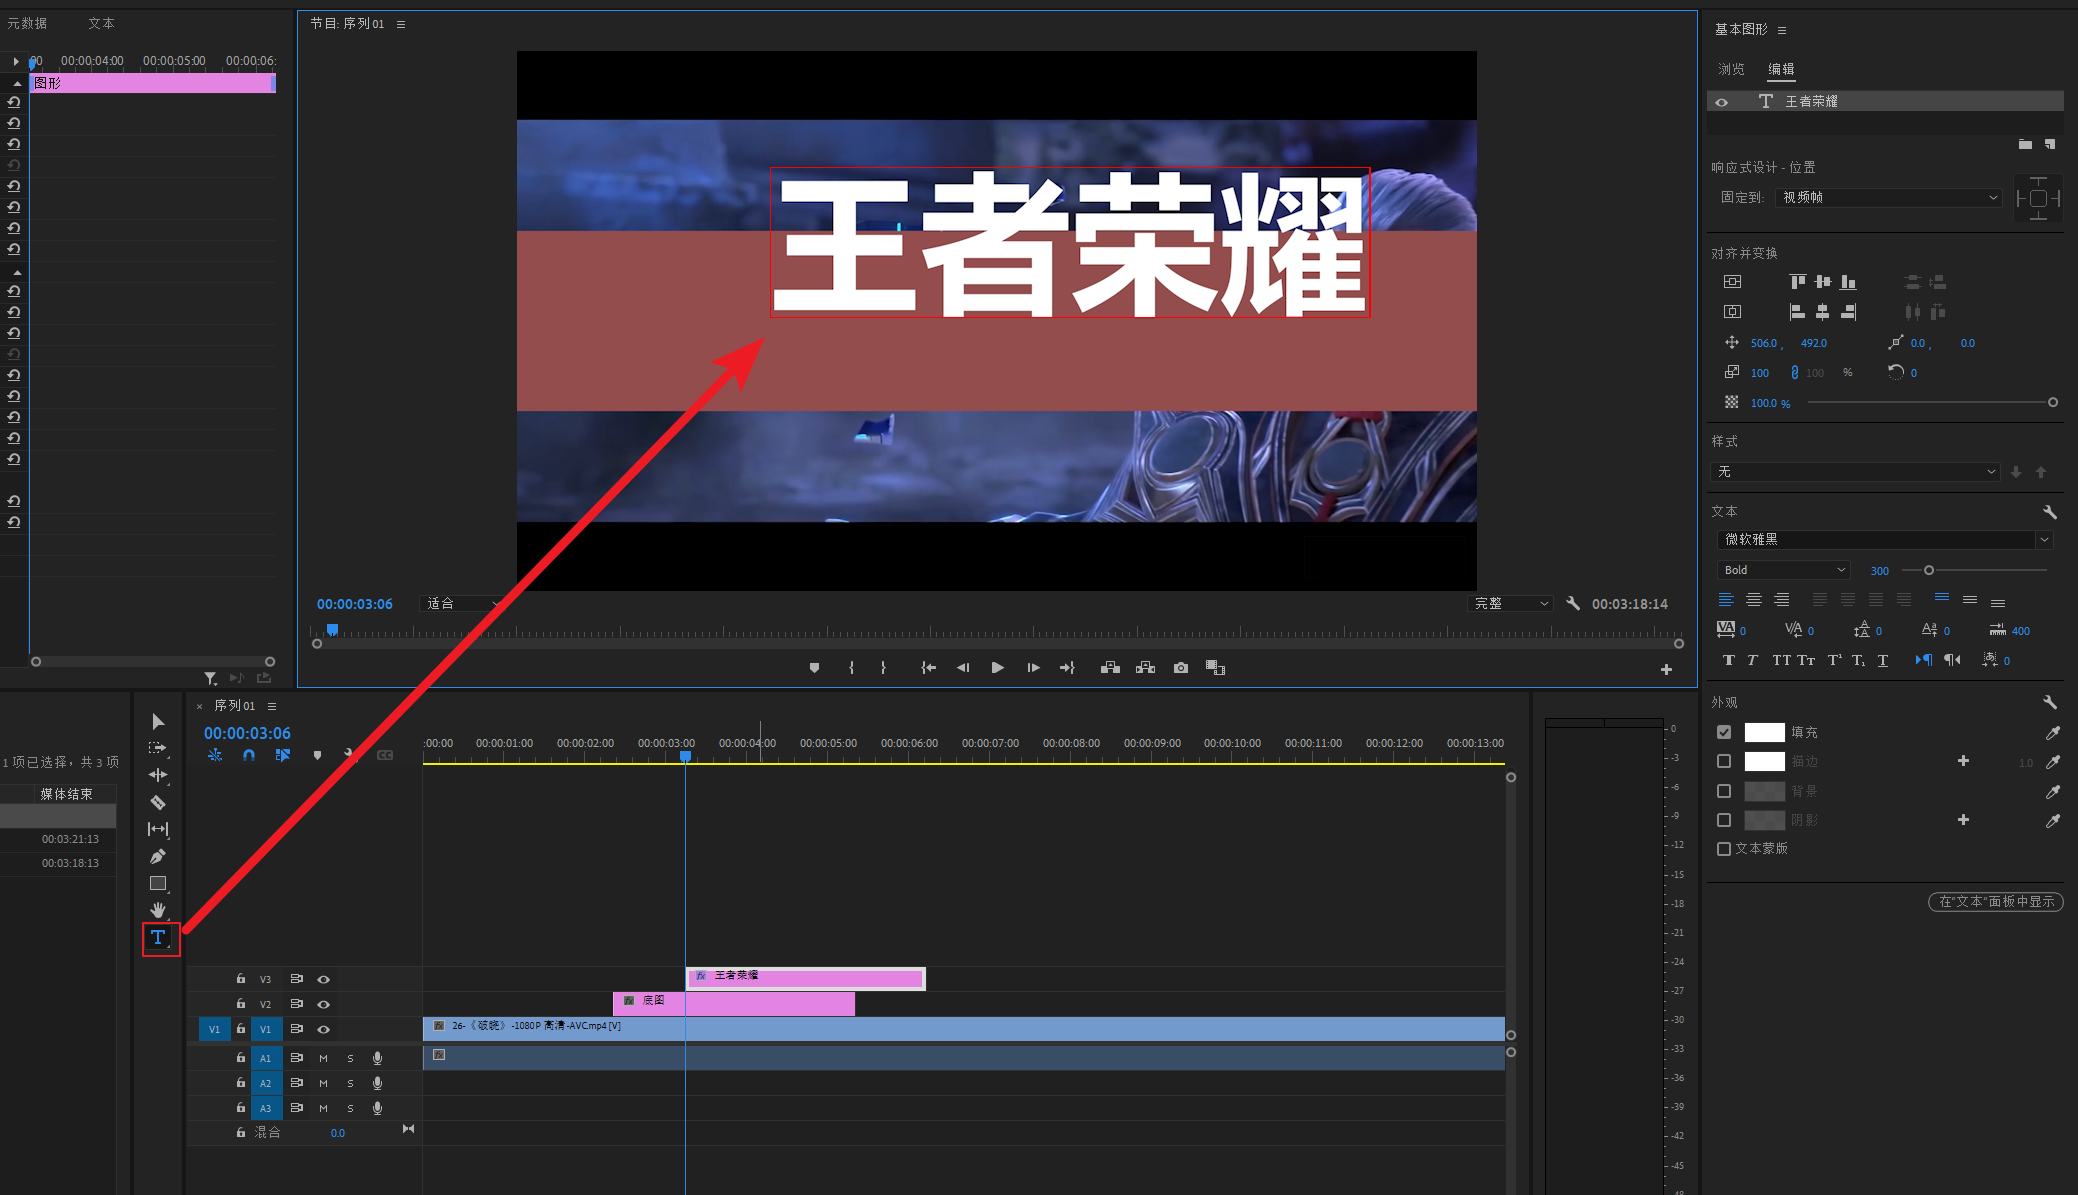
Task: Hide the 王者荣耀 text layer
Action: pos(1722,102)
